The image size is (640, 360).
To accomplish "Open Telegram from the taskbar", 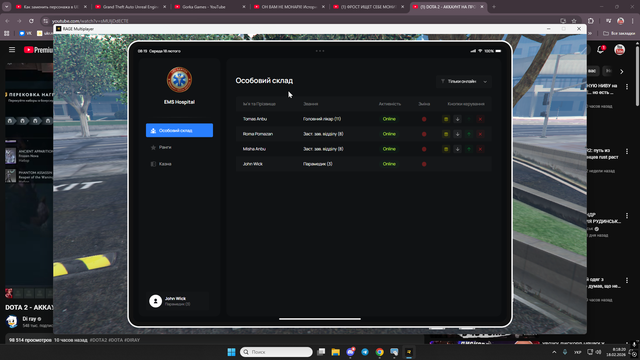I will click(x=365, y=352).
